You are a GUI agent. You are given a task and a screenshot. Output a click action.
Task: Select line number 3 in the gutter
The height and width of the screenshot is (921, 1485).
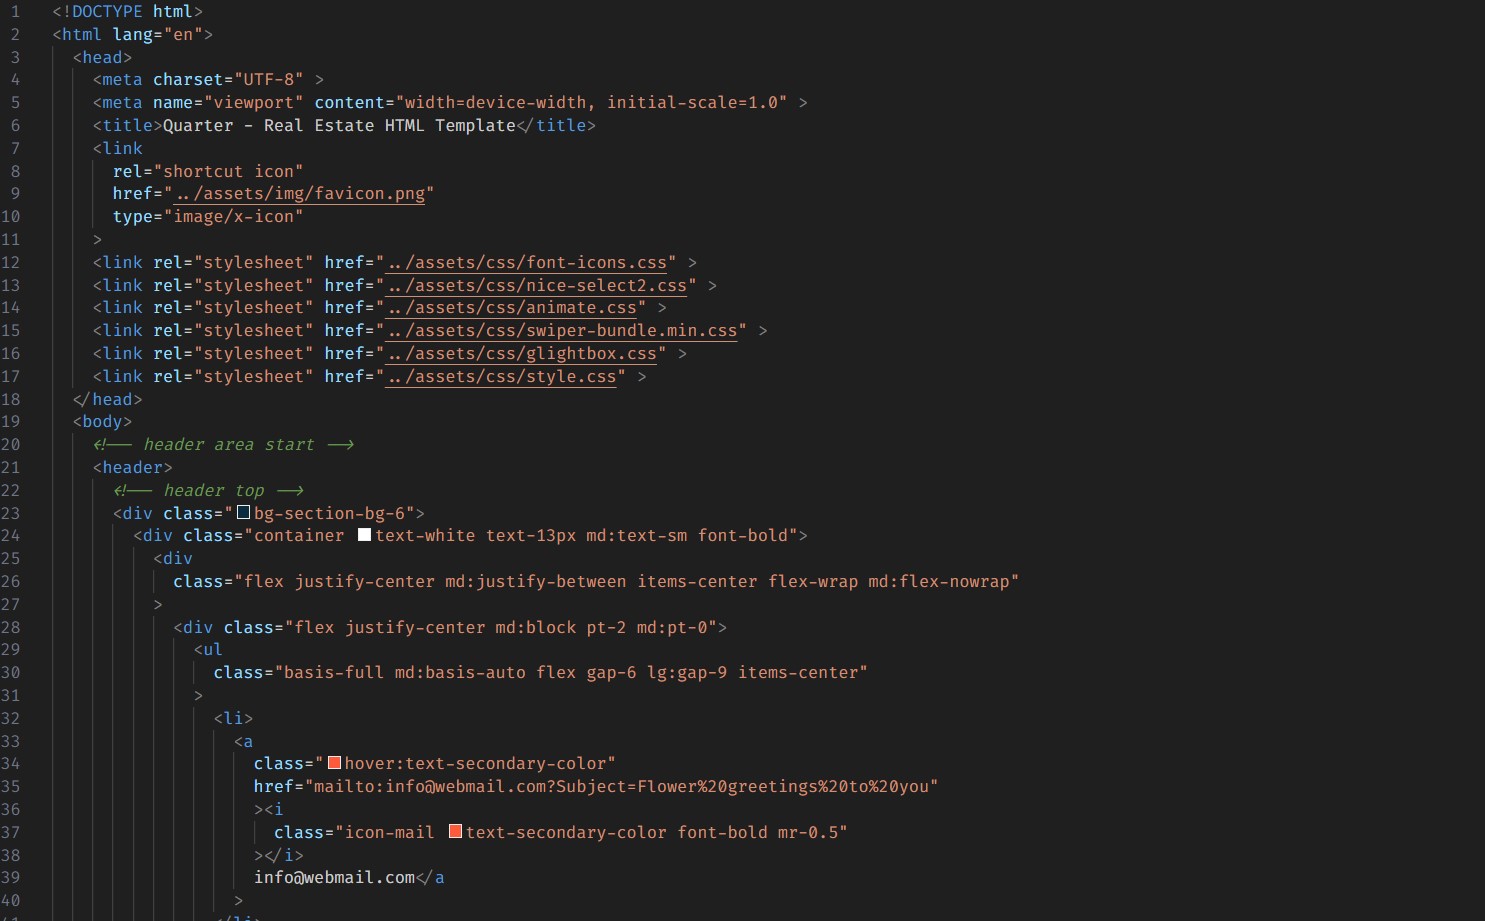pyautogui.click(x=15, y=57)
